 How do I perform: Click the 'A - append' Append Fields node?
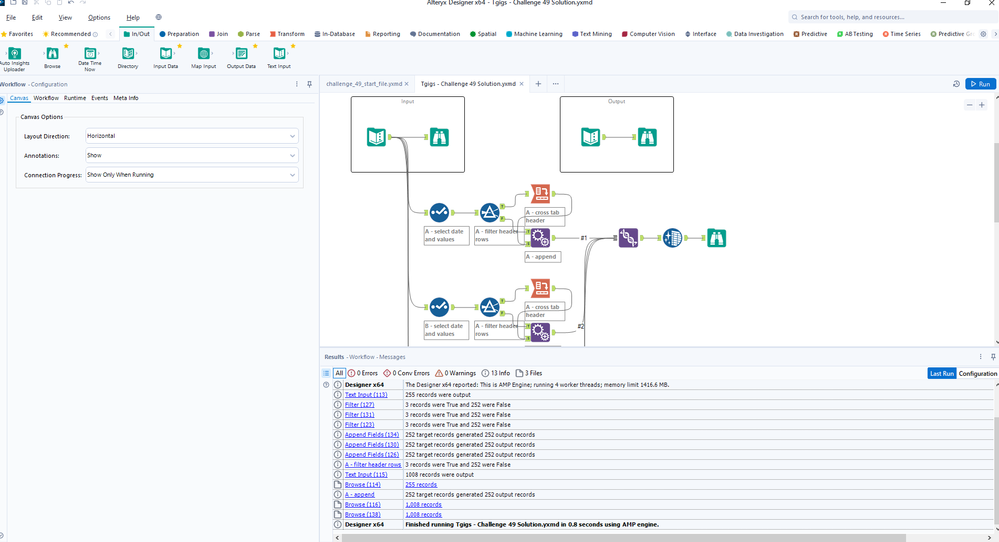(x=540, y=238)
